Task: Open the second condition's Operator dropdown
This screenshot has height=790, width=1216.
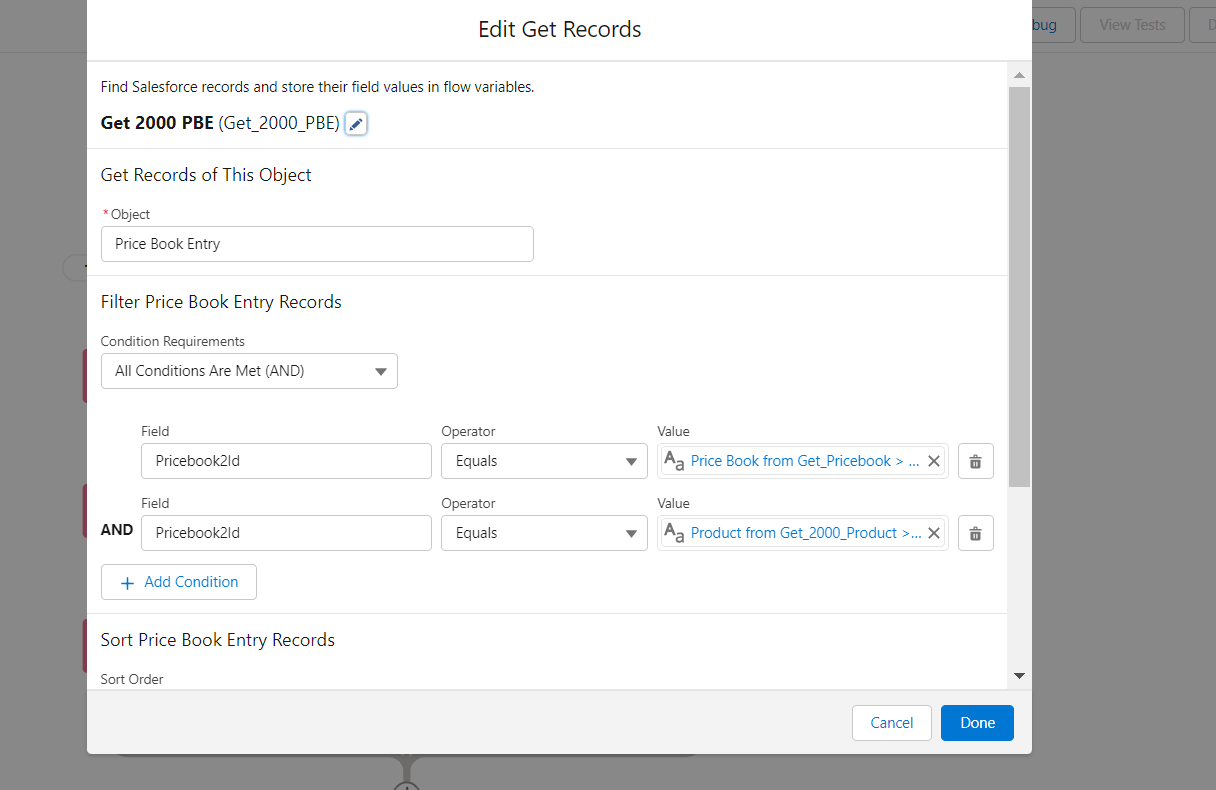Action: [x=544, y=533]
